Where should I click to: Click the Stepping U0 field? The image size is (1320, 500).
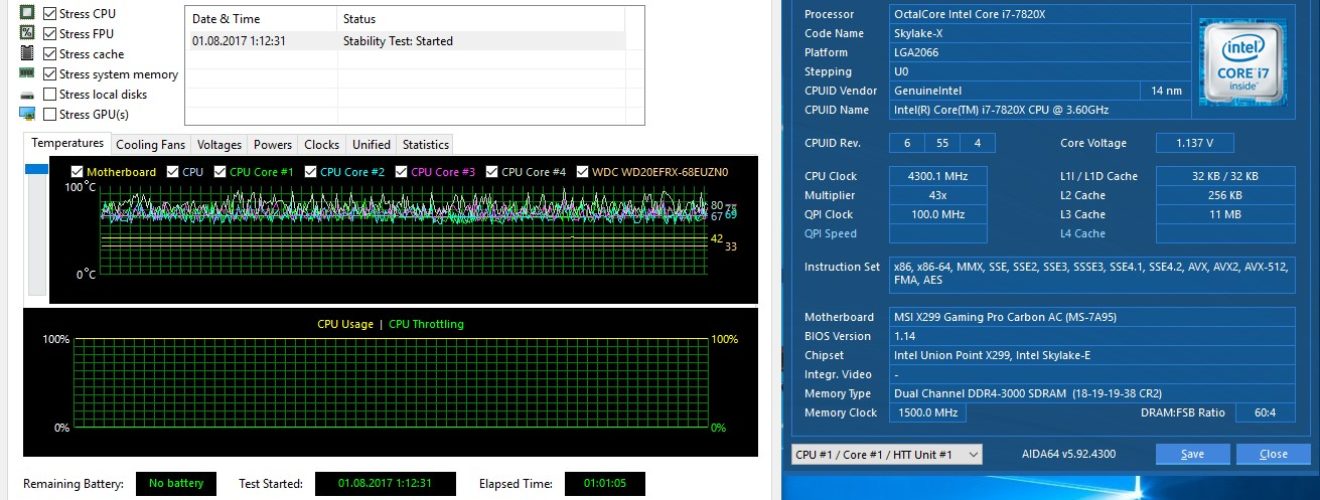click(1040, 71)
